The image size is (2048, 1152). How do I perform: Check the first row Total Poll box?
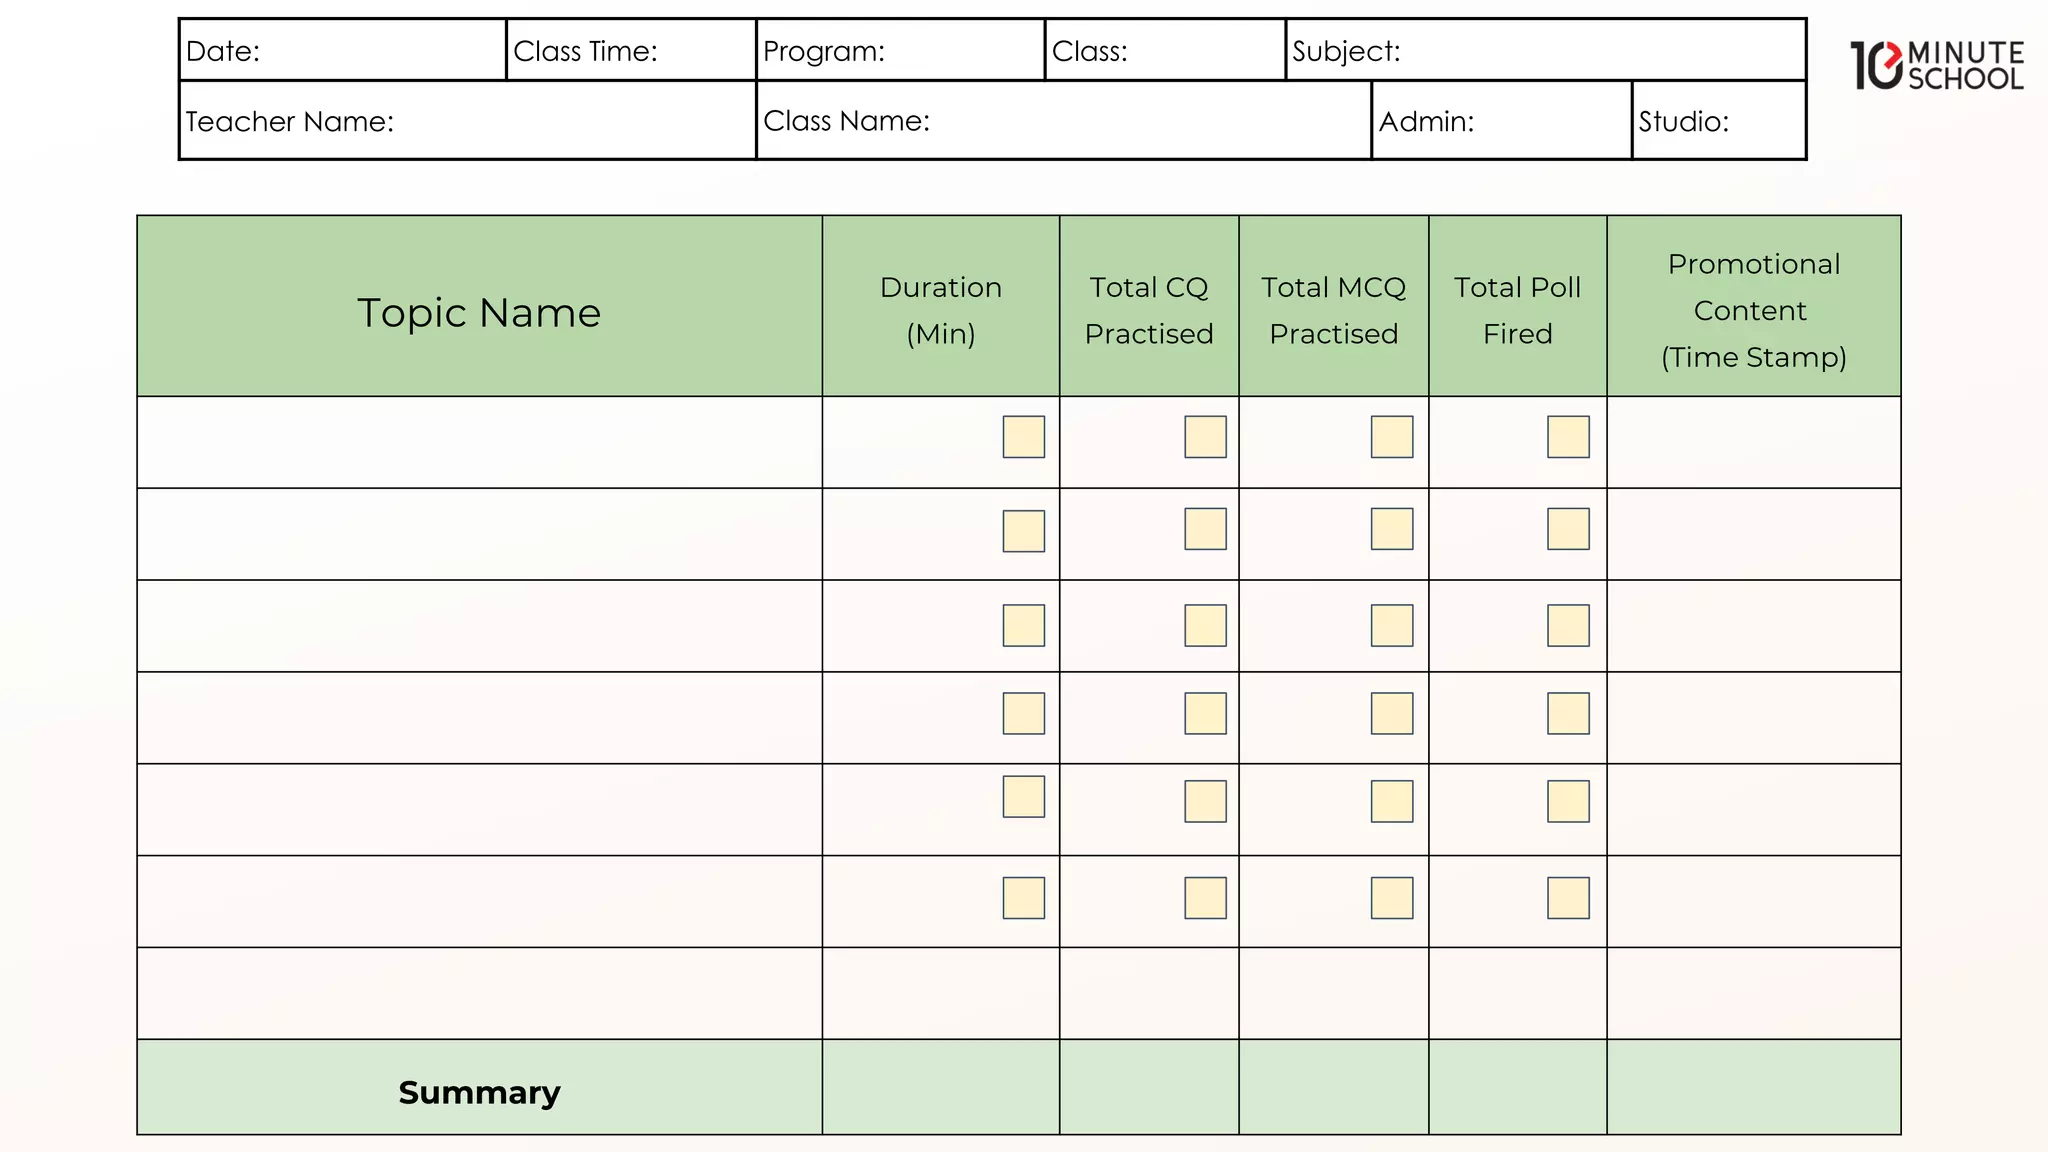click(1567, 437)
